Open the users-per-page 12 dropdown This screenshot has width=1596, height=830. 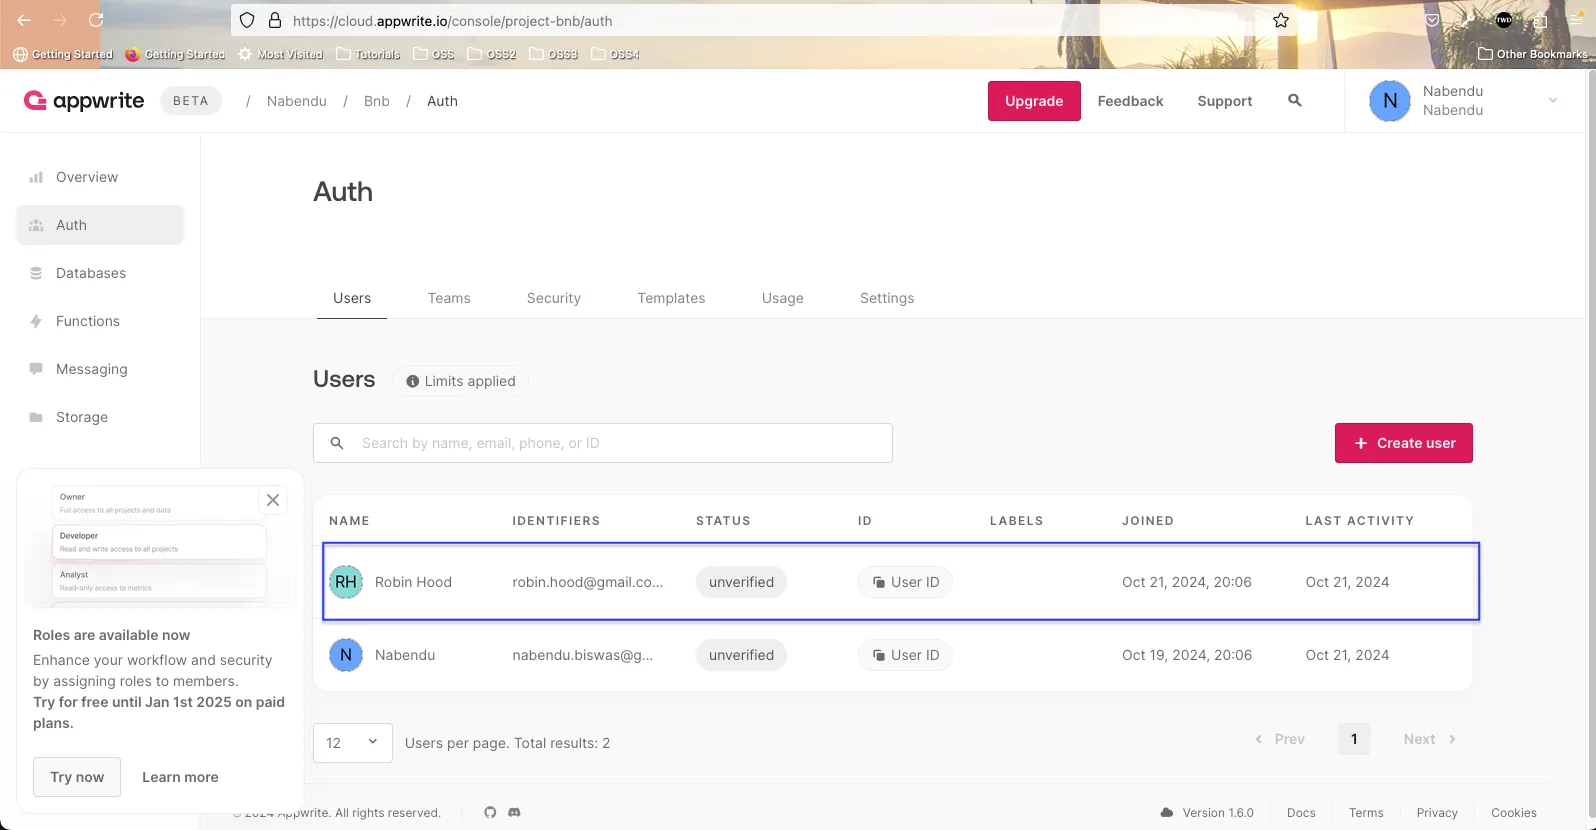(353, 743)
